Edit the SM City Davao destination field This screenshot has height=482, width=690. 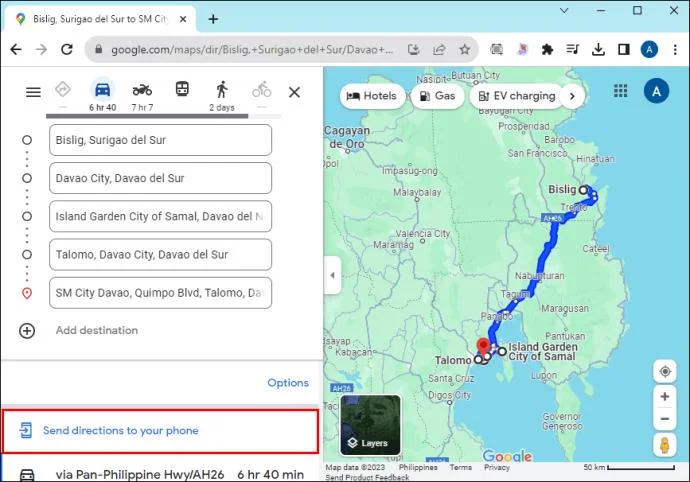click(161, 293)
